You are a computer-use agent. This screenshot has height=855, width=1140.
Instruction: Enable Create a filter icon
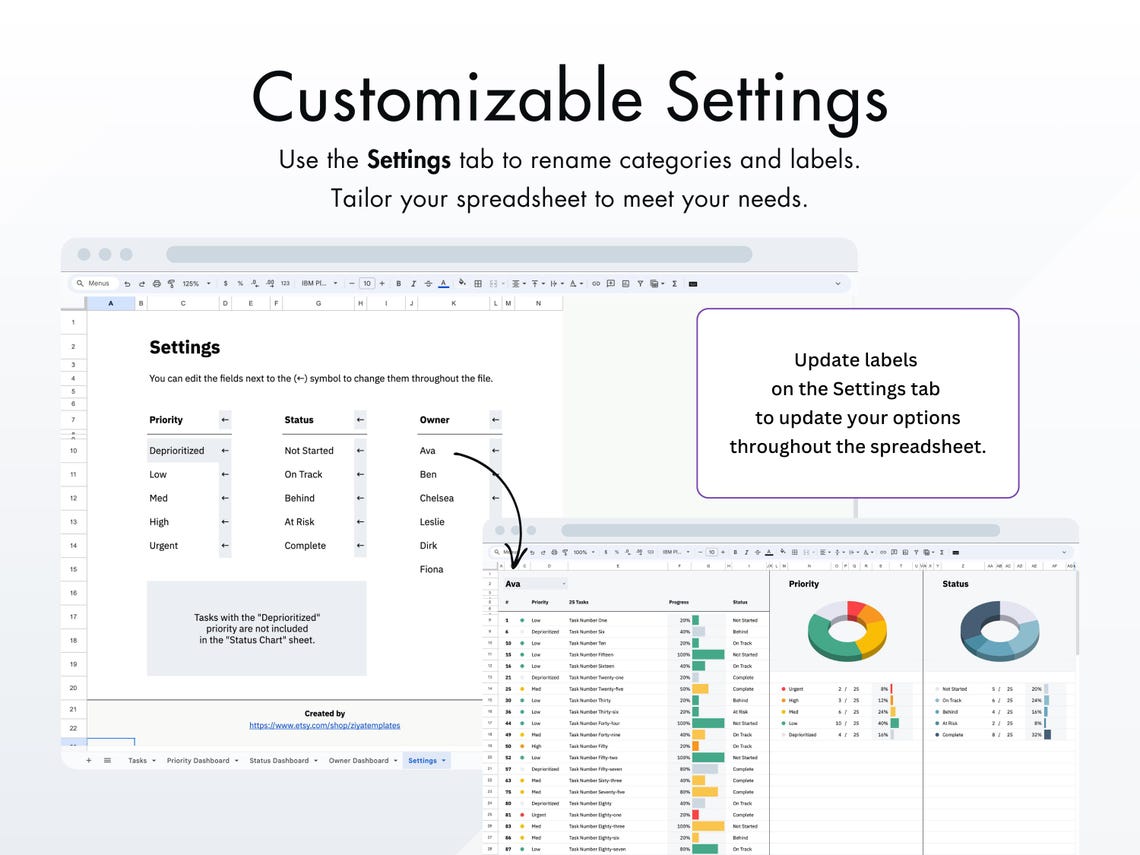640,283
